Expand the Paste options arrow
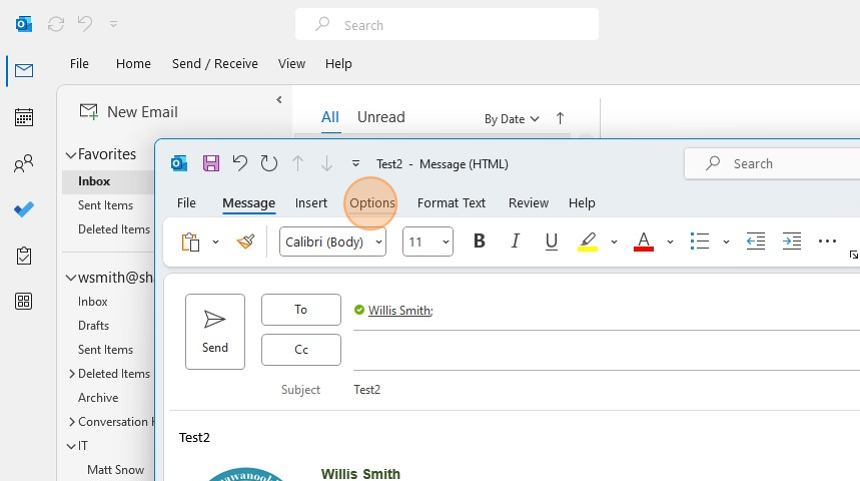This screenshot has width=860, height=481. (216, 242)
